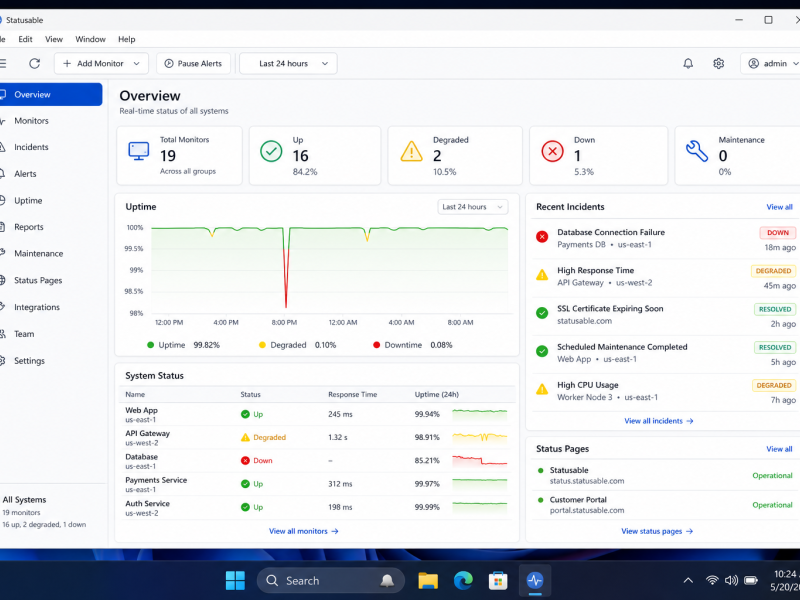Image resolution: width=800 pixels, height=600 pixels.
Task: Open the Edit menu
Action: [25, 39]
